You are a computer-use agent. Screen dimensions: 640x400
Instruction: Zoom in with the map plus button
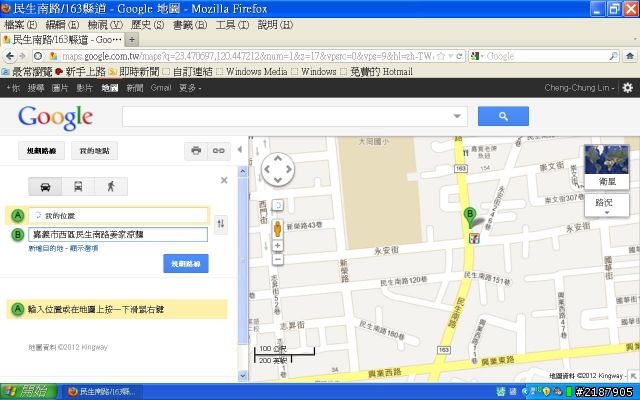pyautogui.click(x=278, y=245)
